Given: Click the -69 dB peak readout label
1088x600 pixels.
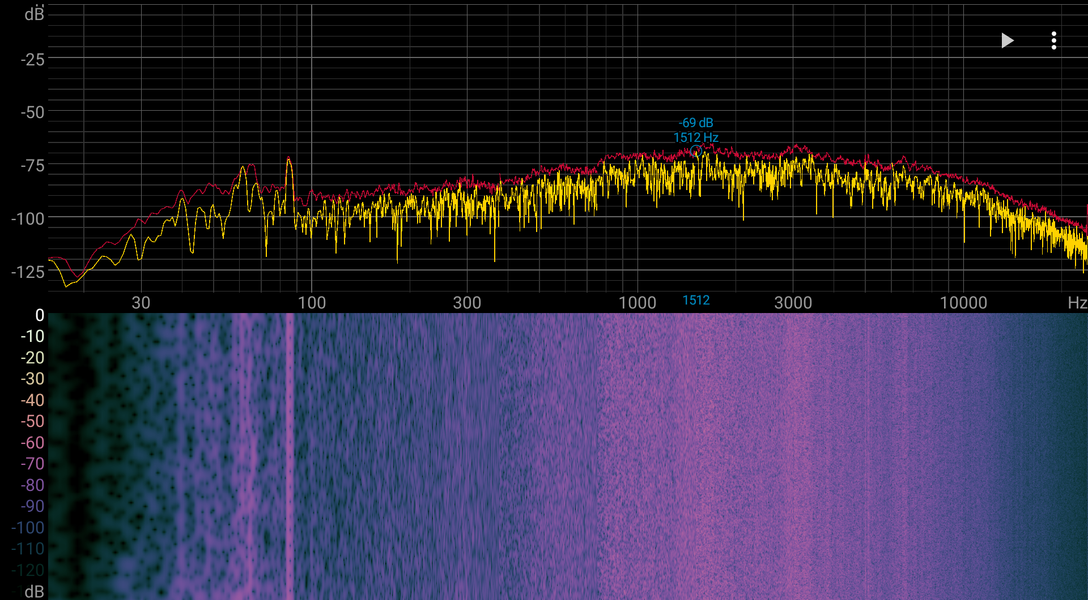Looking at the screenshot, I should click(x=696, y=123).
